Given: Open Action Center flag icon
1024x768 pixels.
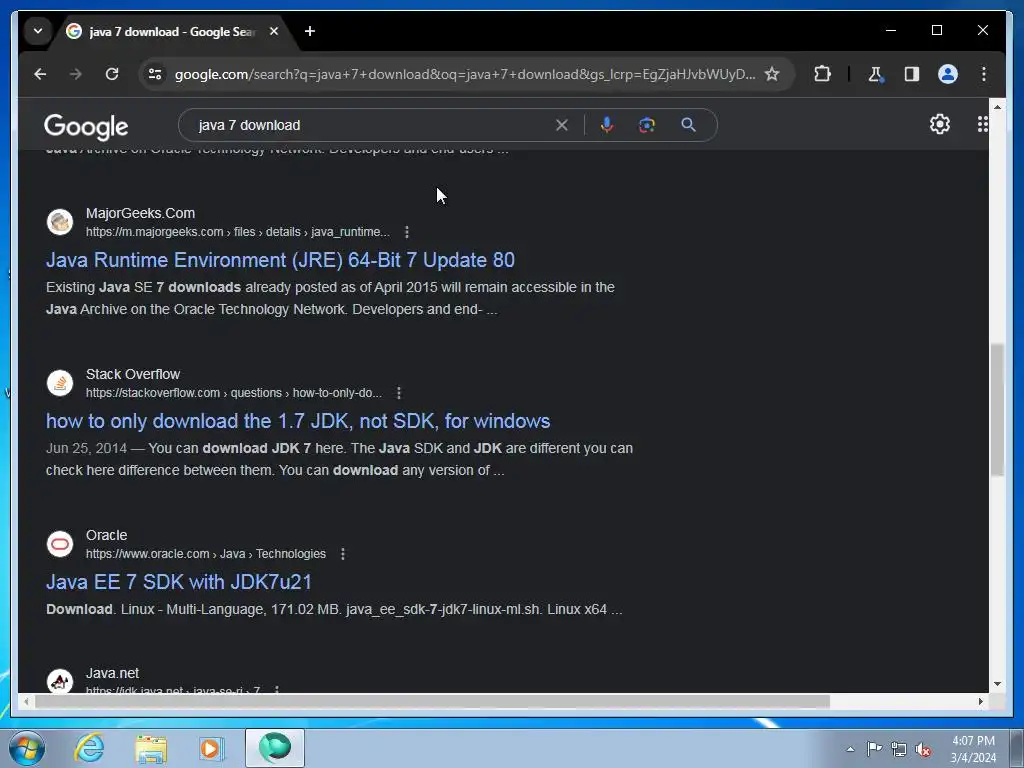Looking at the screenshot, I should coord(874,749).
